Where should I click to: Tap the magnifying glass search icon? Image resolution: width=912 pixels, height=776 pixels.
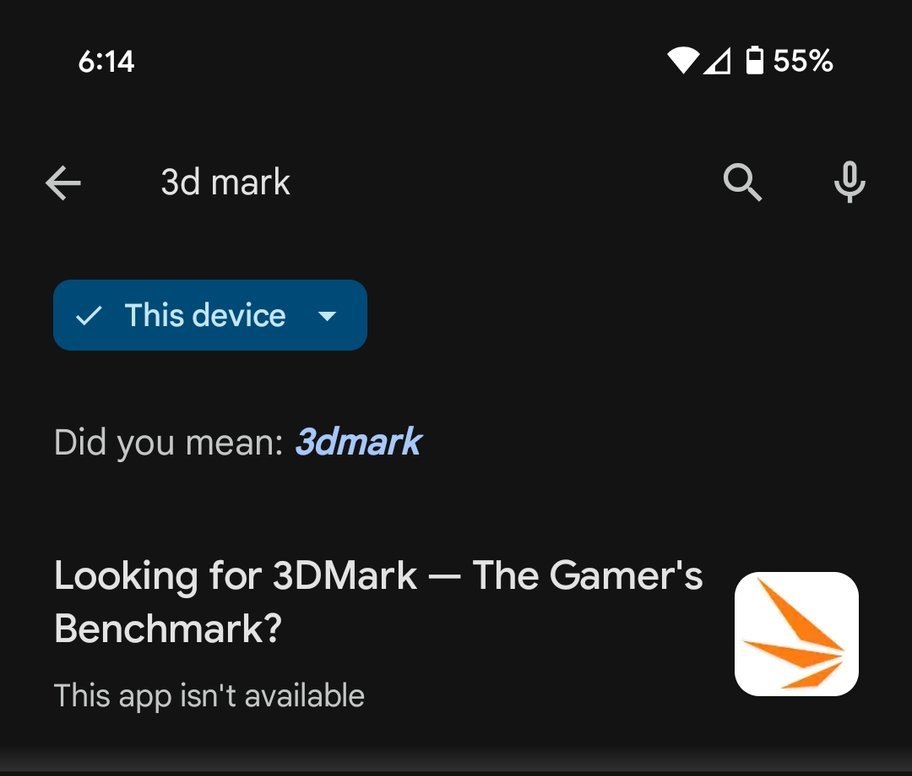[x=742, y=182]
